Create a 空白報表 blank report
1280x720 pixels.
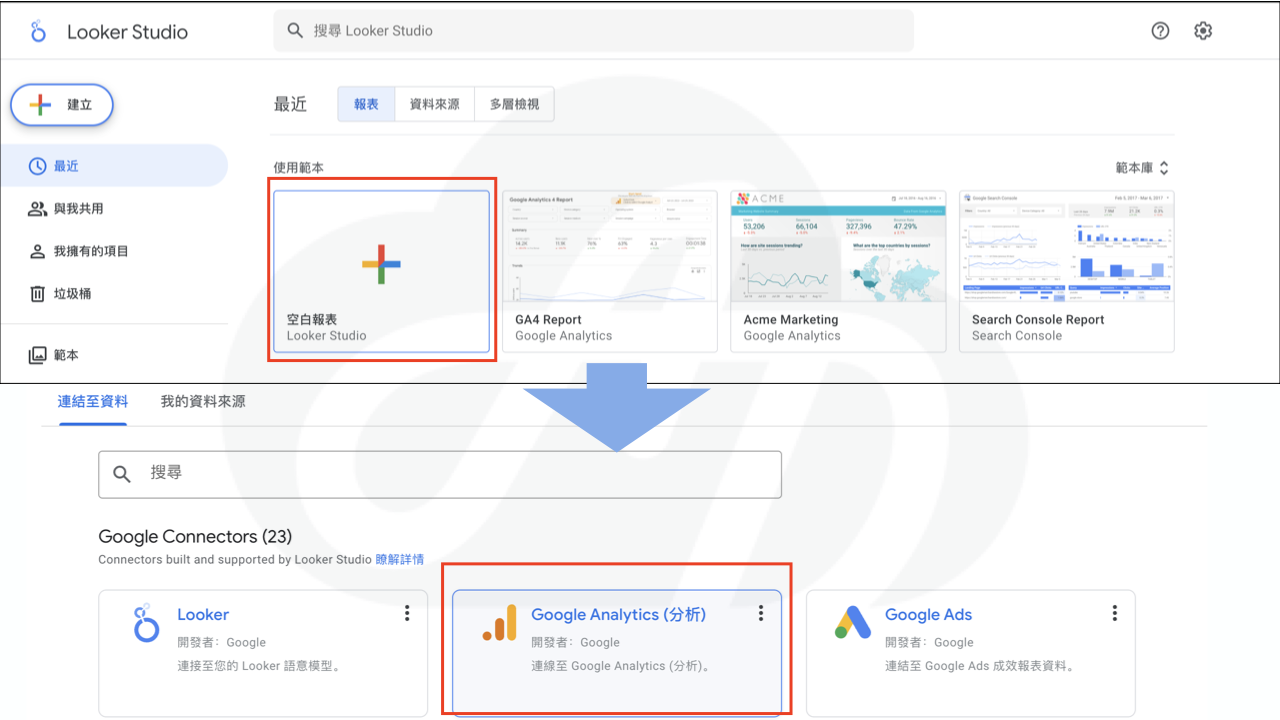[x=382, y=271]
